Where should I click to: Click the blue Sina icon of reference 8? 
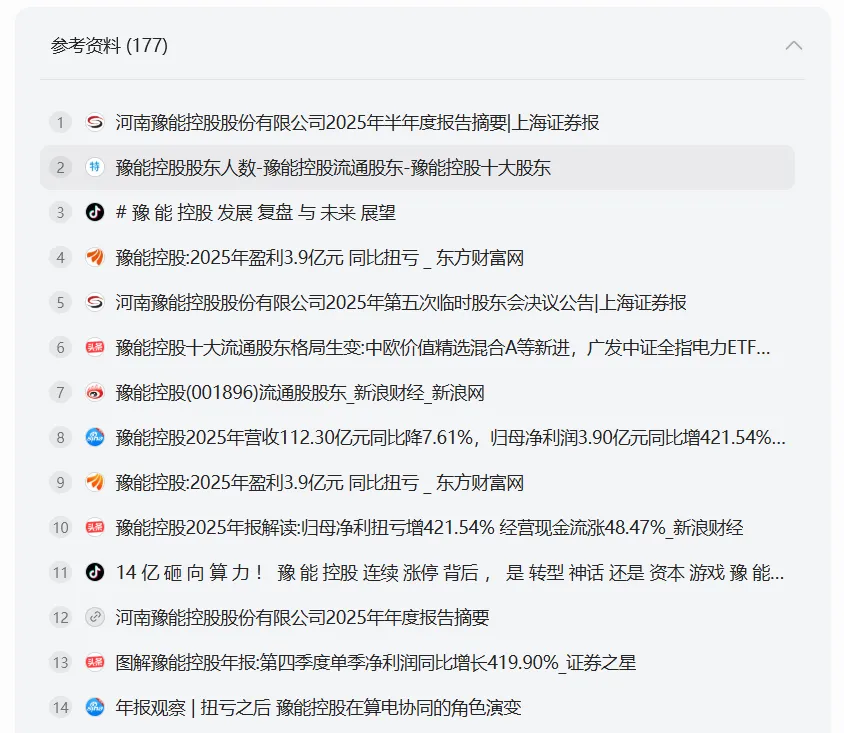coord(95,437)
